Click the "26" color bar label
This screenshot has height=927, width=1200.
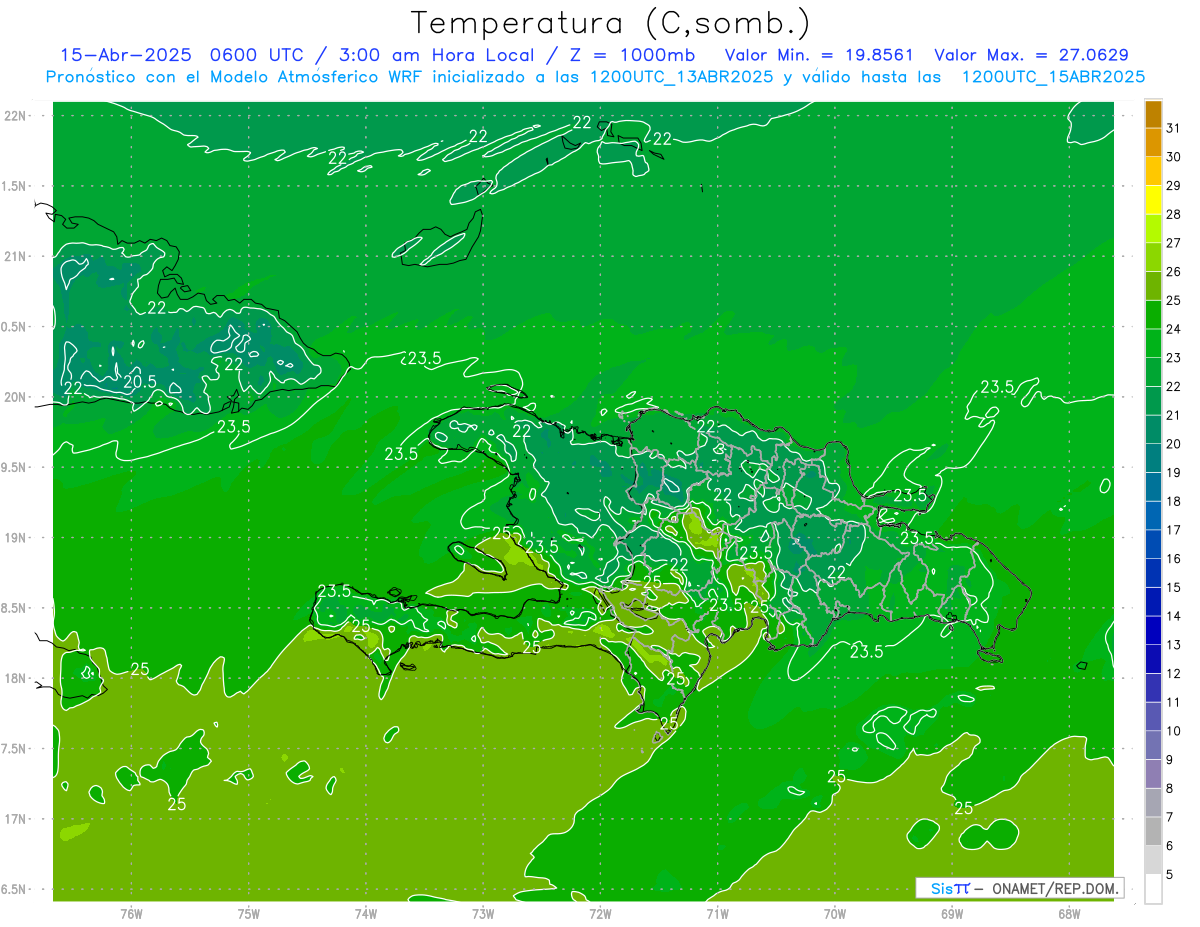1174,272
